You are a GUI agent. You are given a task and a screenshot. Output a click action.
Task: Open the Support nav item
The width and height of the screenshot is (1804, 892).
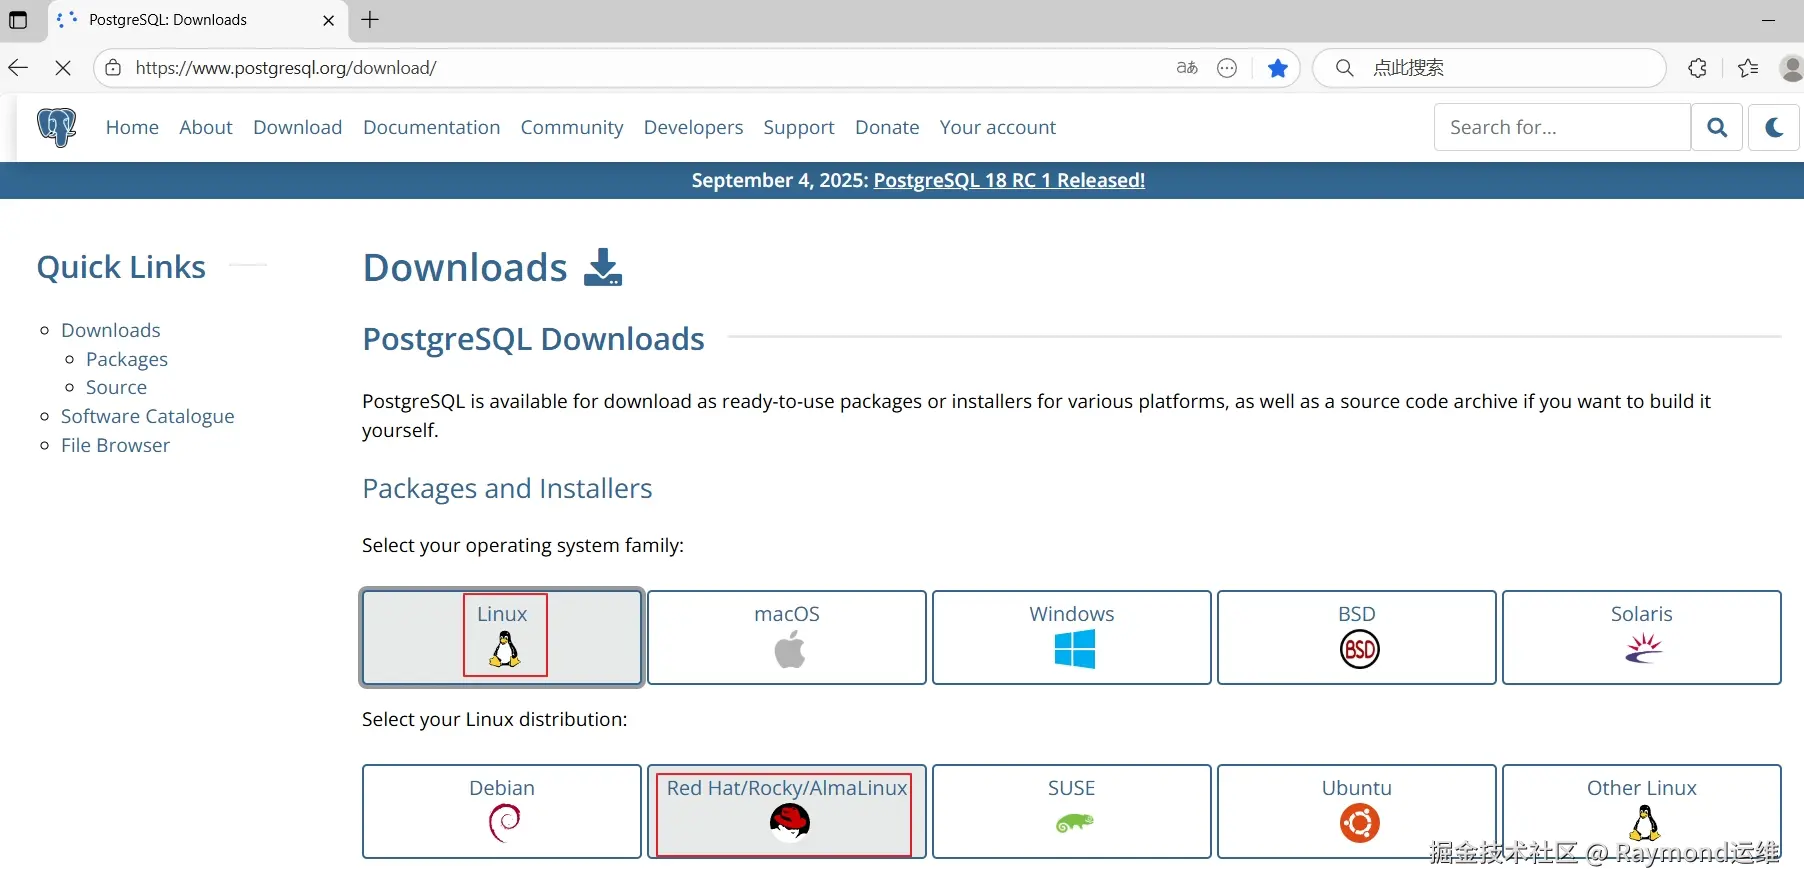pyautogui.click(x=799, y=127)
